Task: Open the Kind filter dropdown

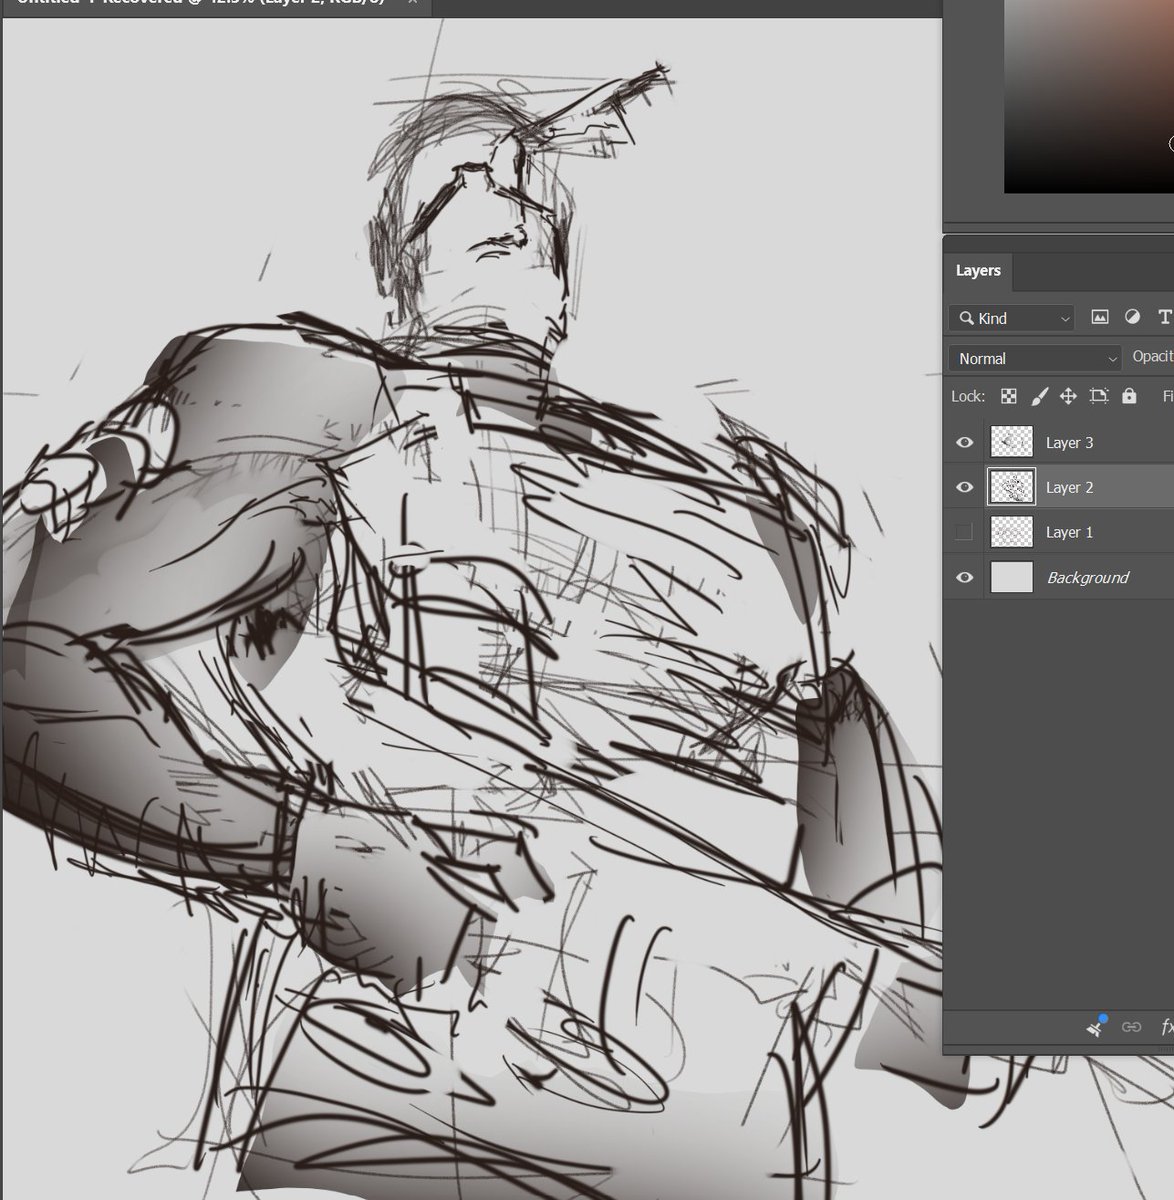Action: pos(1011,318)
